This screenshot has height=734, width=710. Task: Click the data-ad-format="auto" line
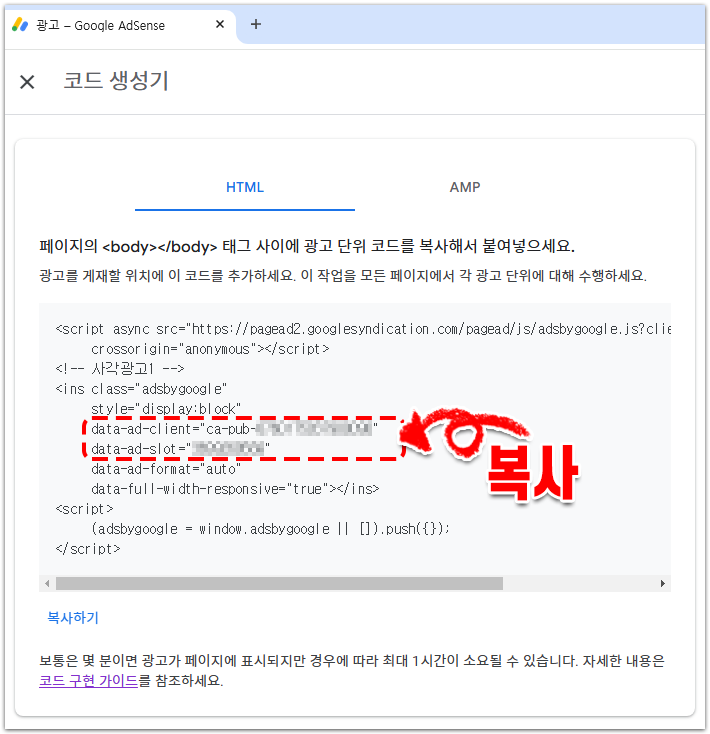pyautogui.click(x=166, y=469)
